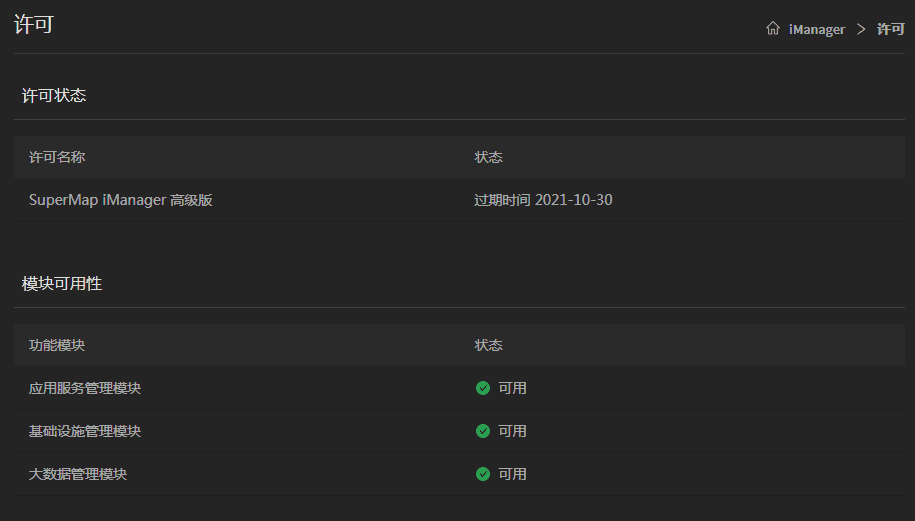This screenshot has height=521, width=915.
Task: Click green check icon for 基础设施管理模块
Action: [x=483, y=431]
